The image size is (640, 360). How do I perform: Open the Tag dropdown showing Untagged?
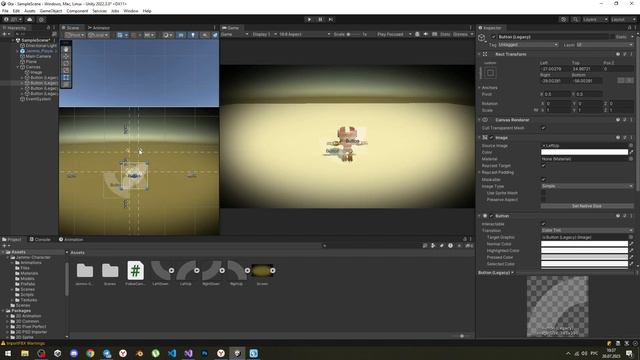tap(528, 44)
